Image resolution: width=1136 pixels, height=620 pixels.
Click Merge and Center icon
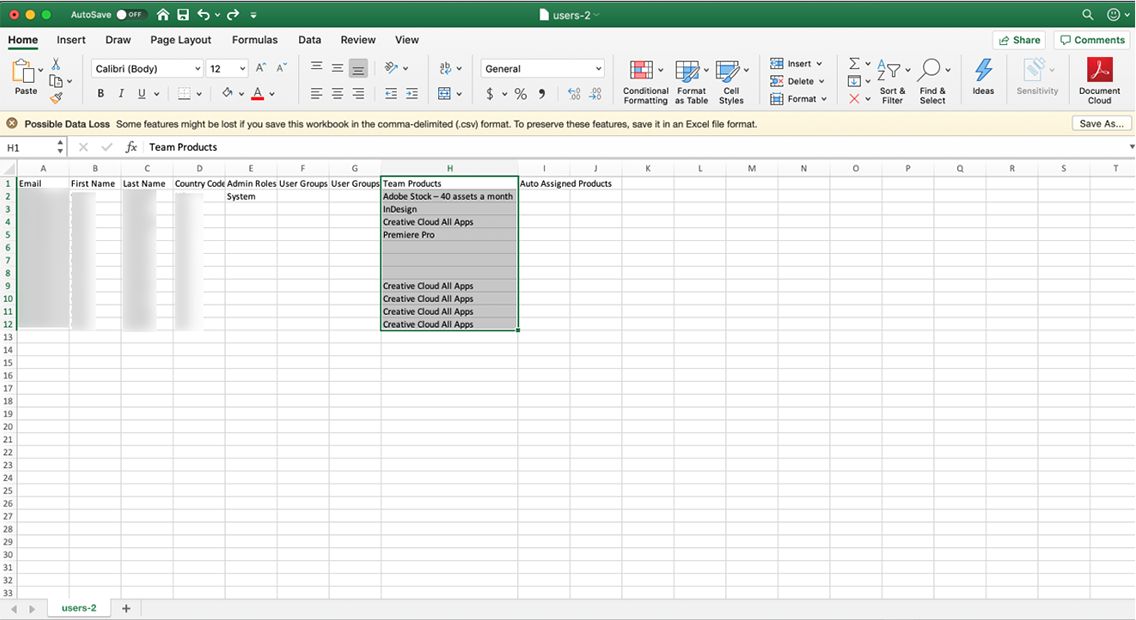(444, 93)
